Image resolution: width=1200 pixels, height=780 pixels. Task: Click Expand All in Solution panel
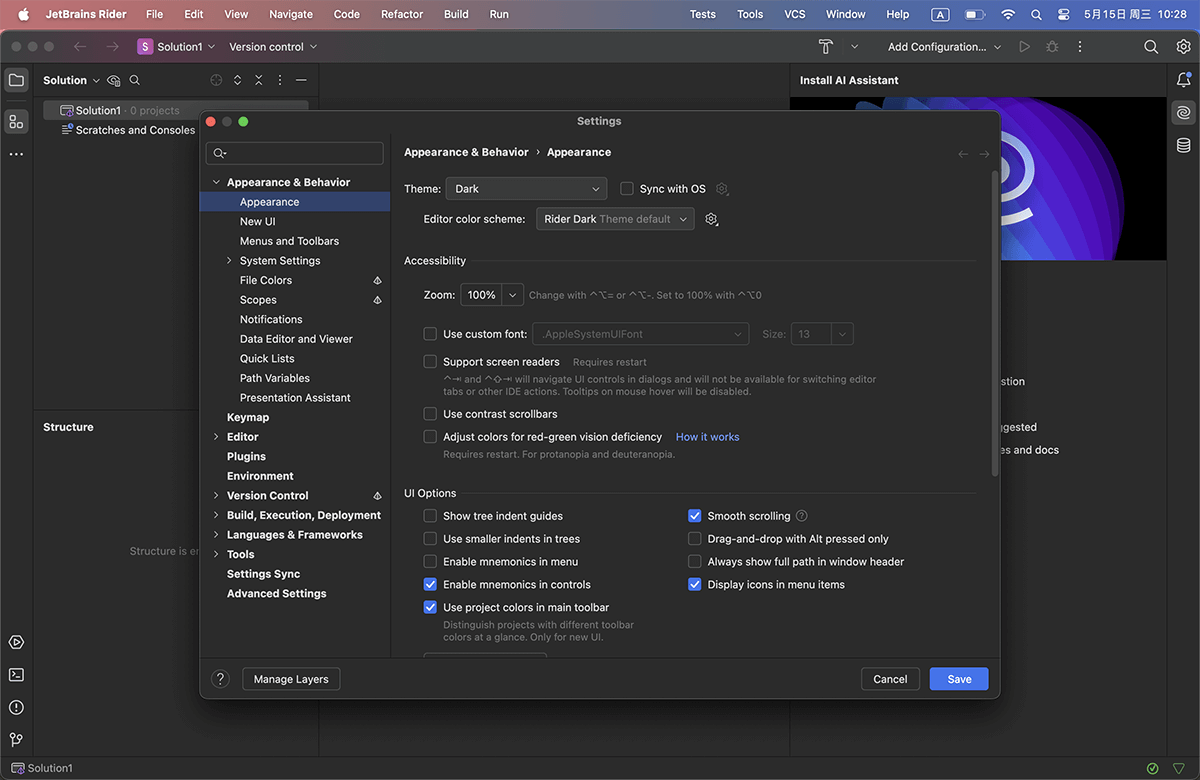(x=238, y=80)
